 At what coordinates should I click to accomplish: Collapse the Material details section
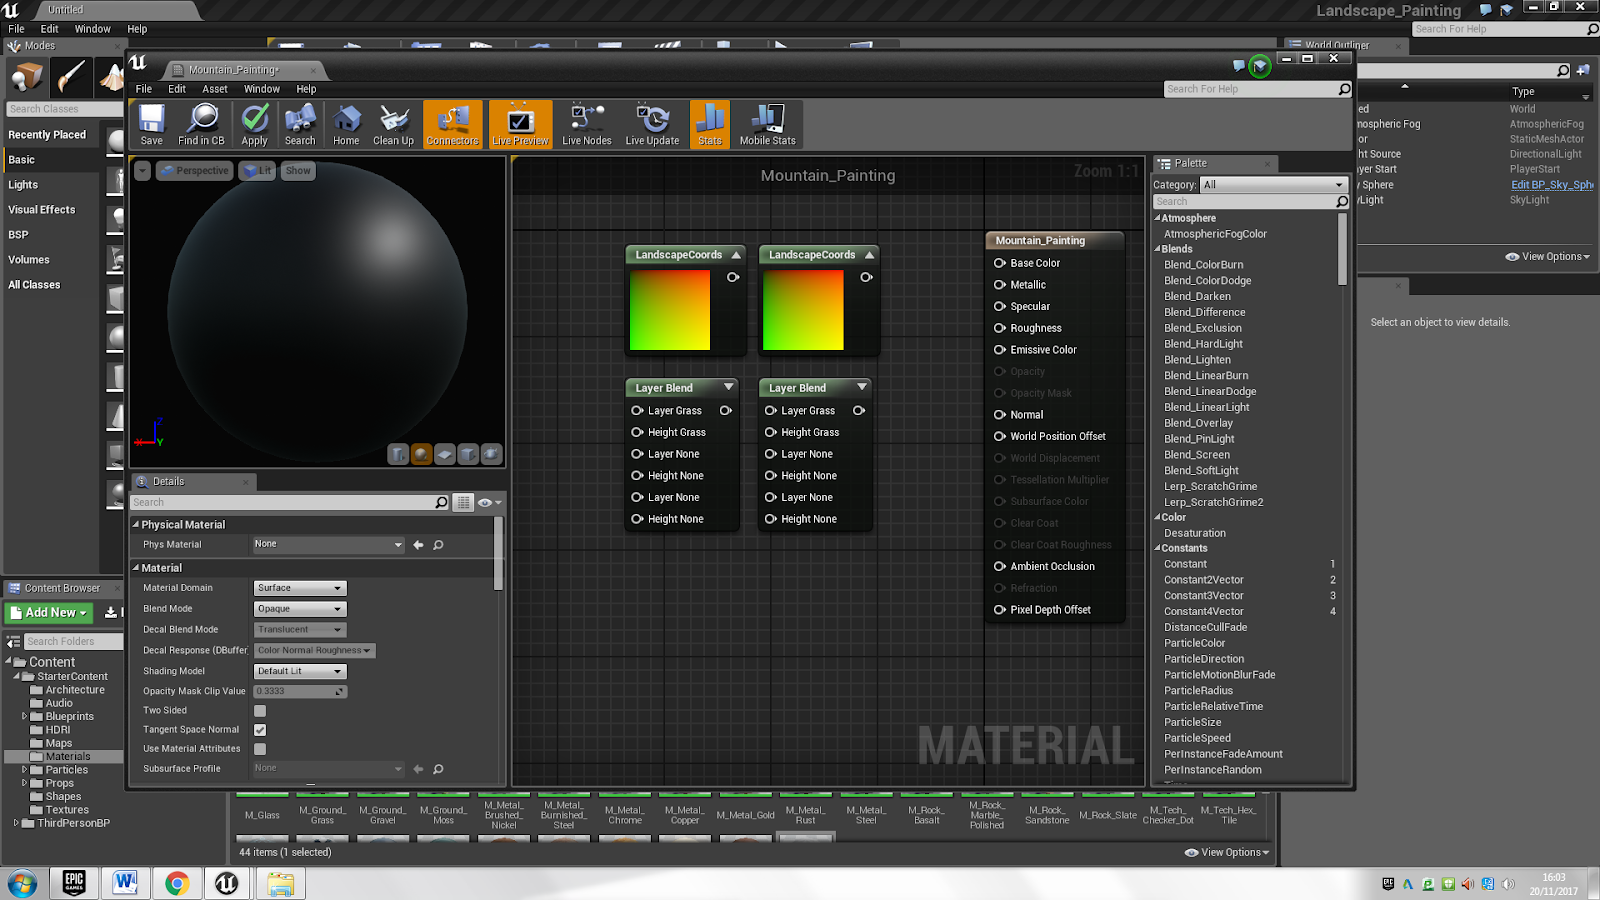point(136,567)
